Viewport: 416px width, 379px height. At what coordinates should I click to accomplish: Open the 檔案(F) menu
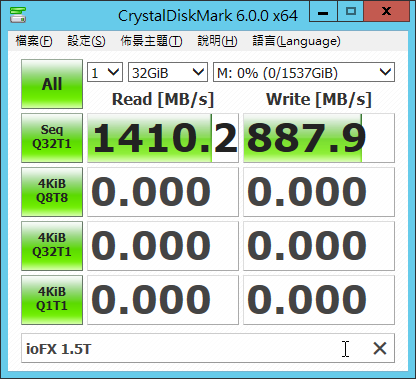click(x=34, y=41)
